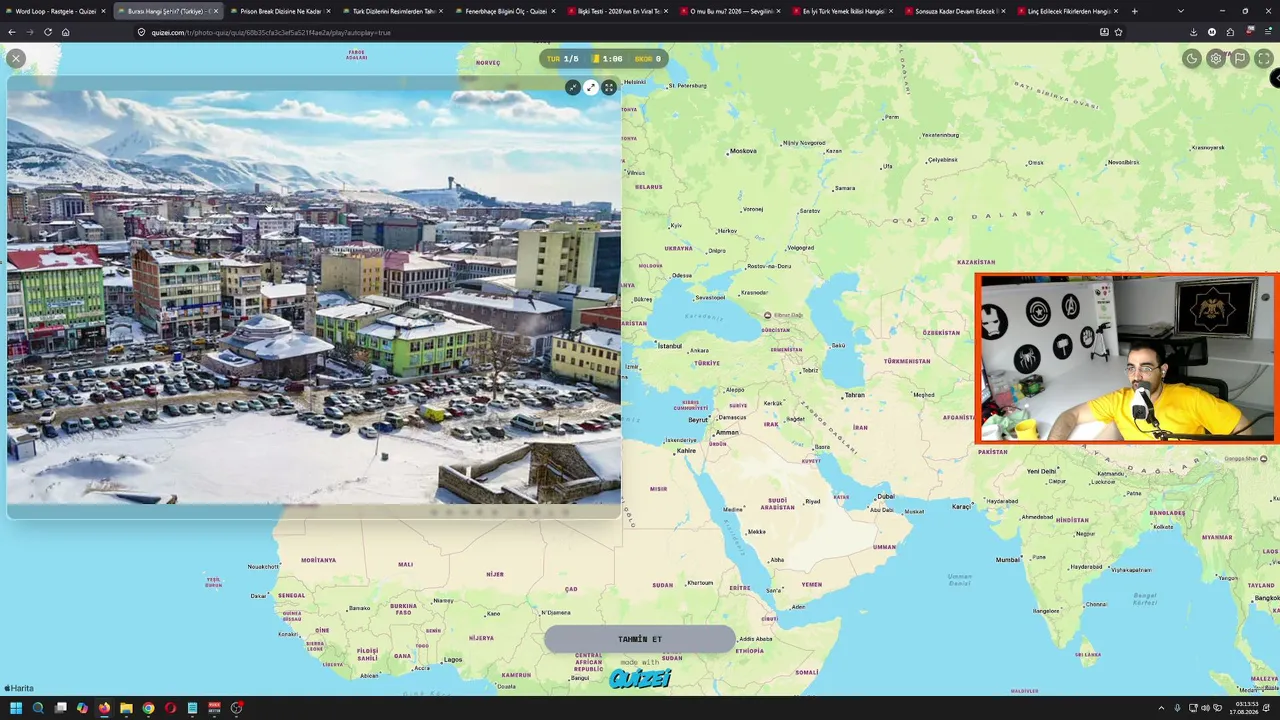Go forward to the next page

(30, 32)
